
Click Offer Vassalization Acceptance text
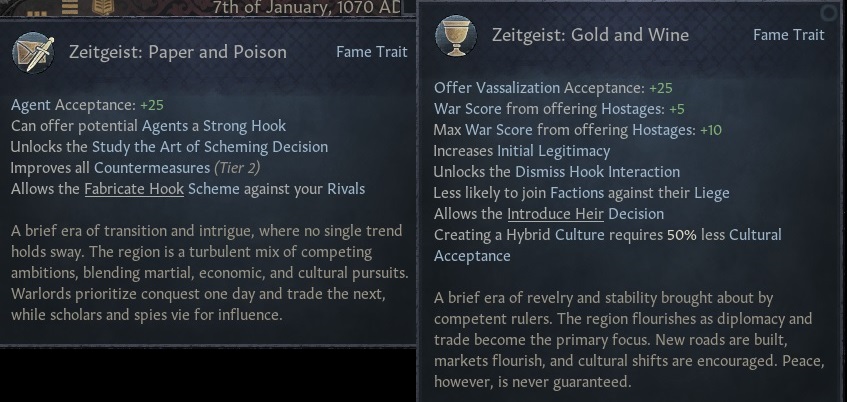[x=539, y=87]
